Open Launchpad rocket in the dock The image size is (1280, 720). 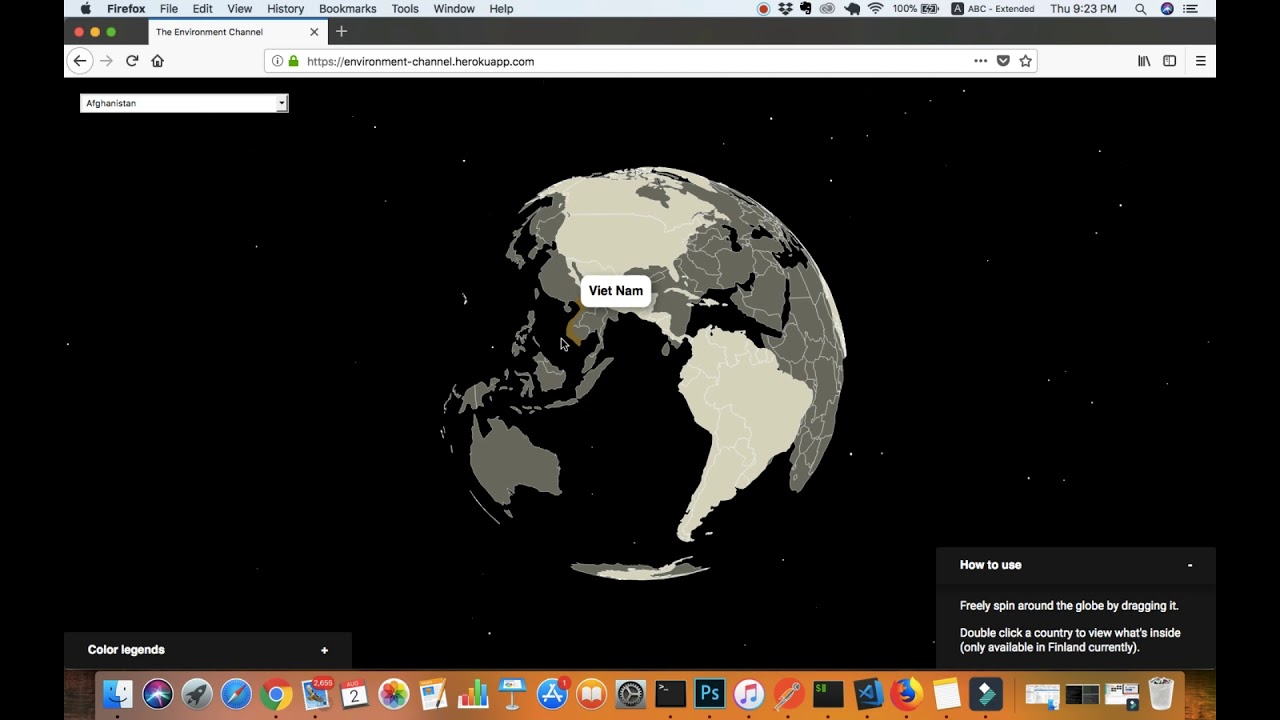pyautogui.click(x=197, y=694)
